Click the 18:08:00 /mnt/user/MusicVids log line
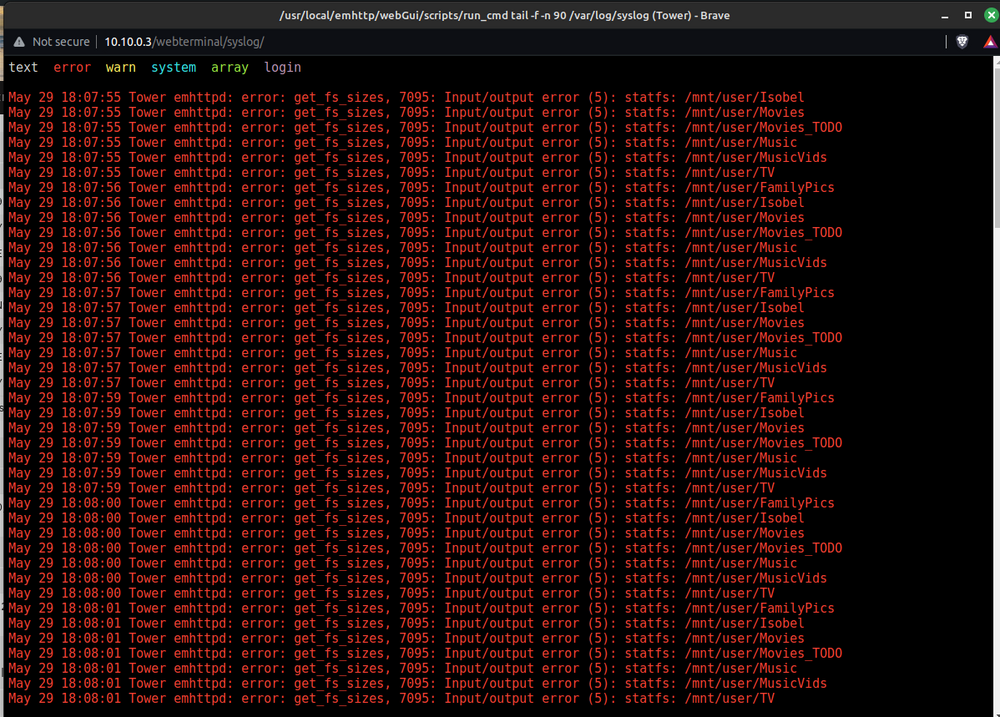 417,578
